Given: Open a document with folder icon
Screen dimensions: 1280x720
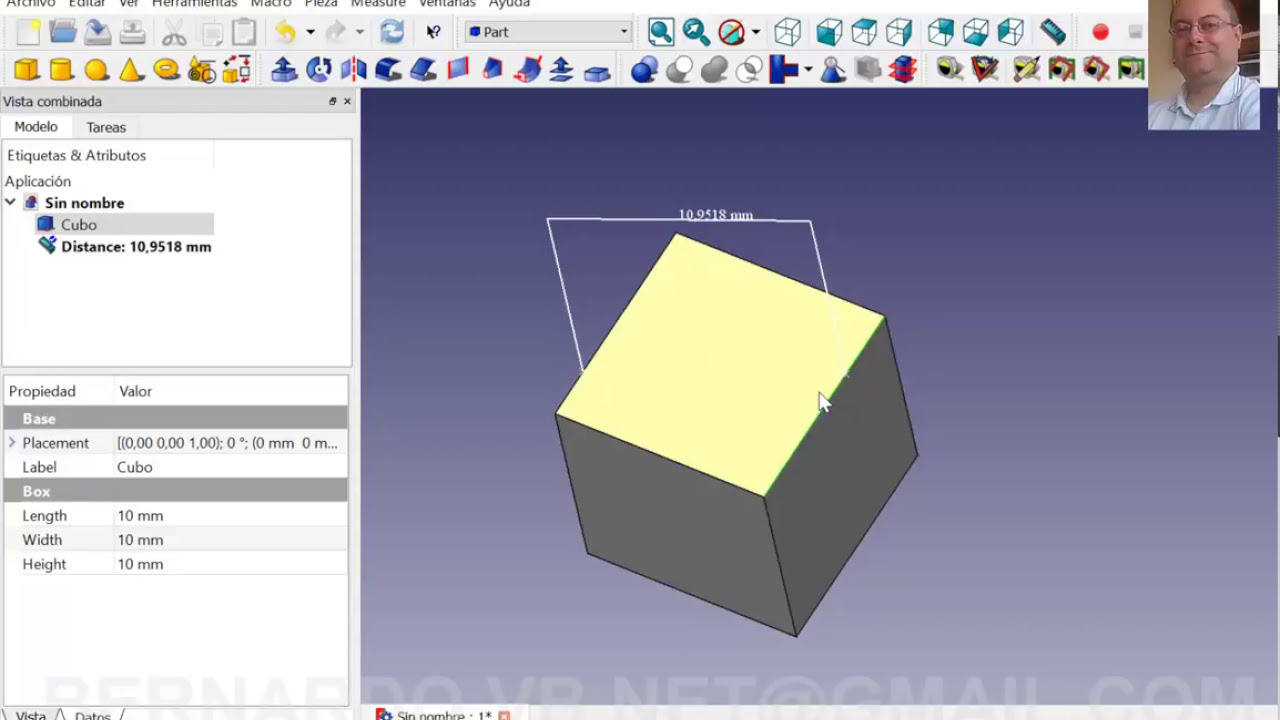Looking at the screenshot, I should coord(63,32).
